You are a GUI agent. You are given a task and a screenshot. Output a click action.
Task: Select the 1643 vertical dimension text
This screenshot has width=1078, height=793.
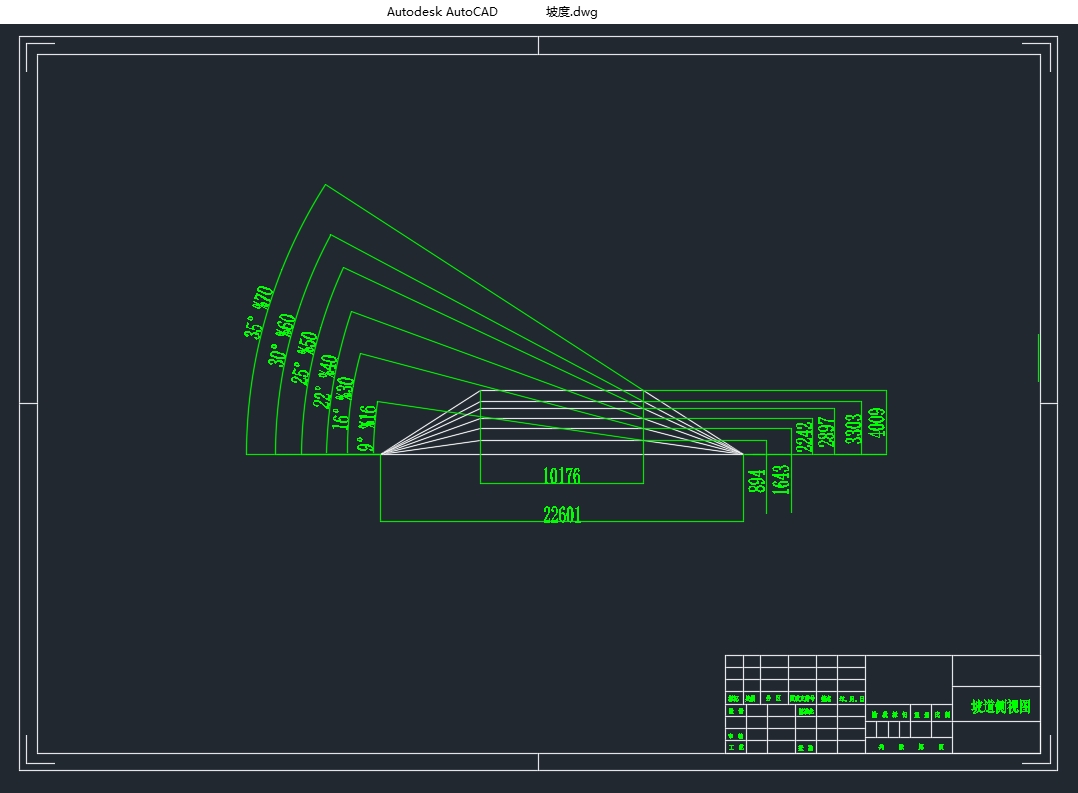click(x=781, y=479)
